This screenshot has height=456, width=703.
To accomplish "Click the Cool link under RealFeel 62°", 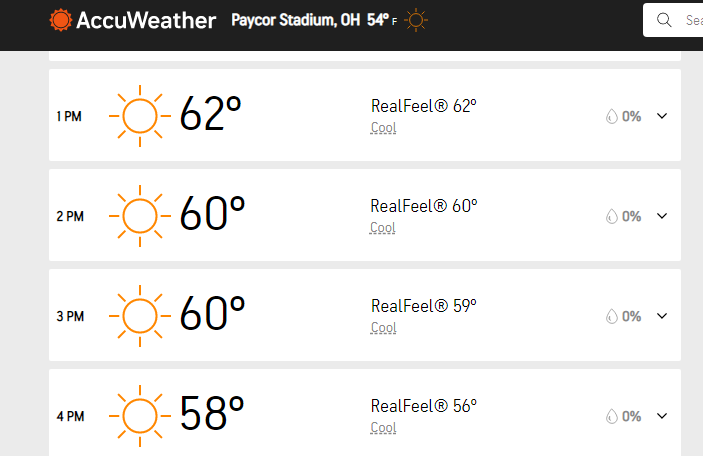I will 383,128.
